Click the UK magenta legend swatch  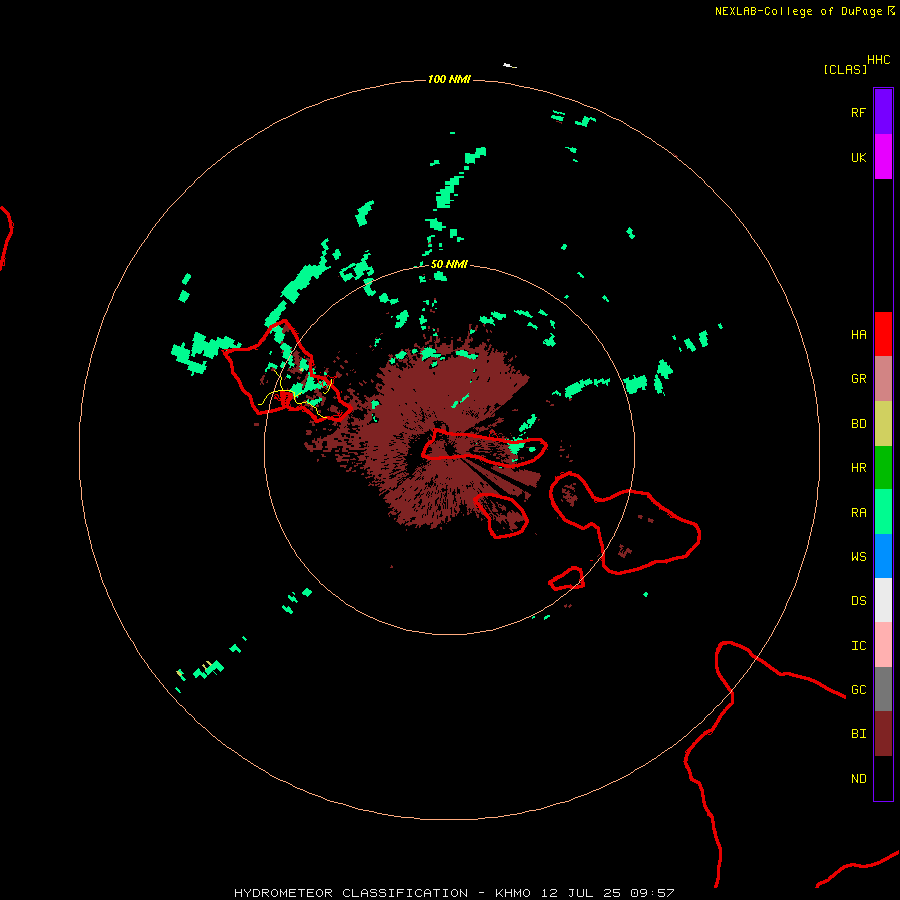[x=883, y=157]
